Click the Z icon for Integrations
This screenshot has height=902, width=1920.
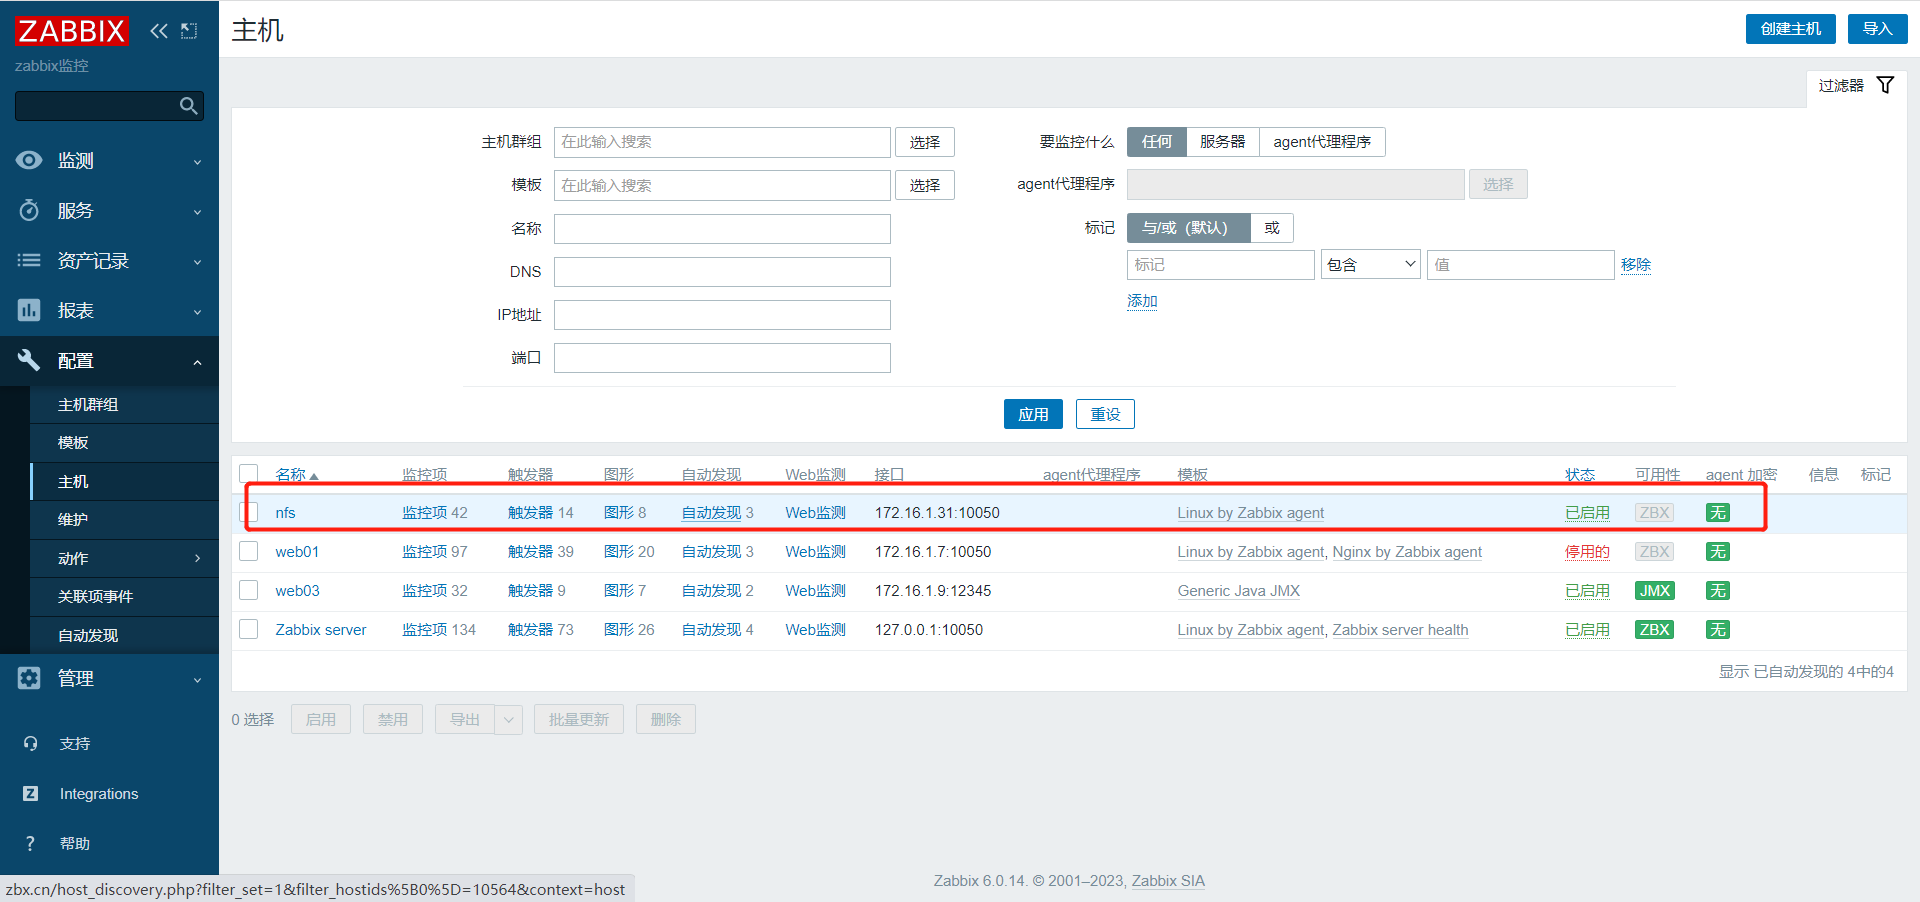coord(30,793)
